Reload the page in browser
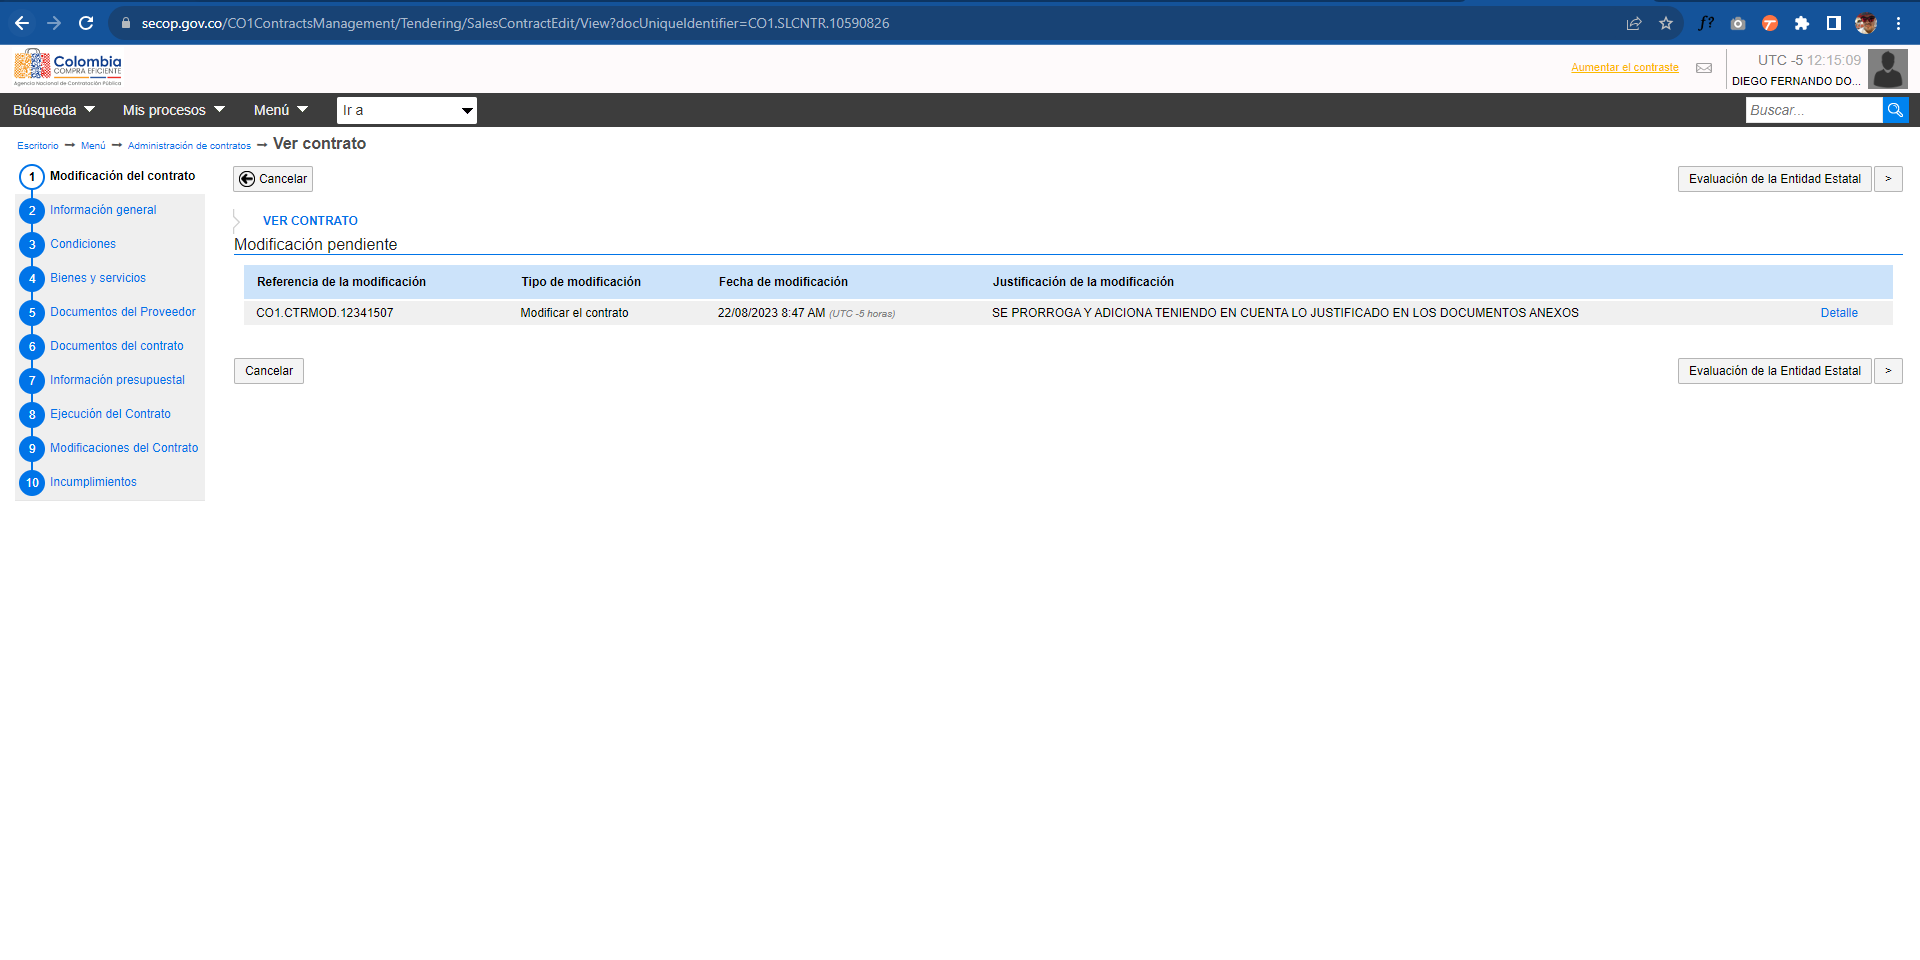 [86, 23]
